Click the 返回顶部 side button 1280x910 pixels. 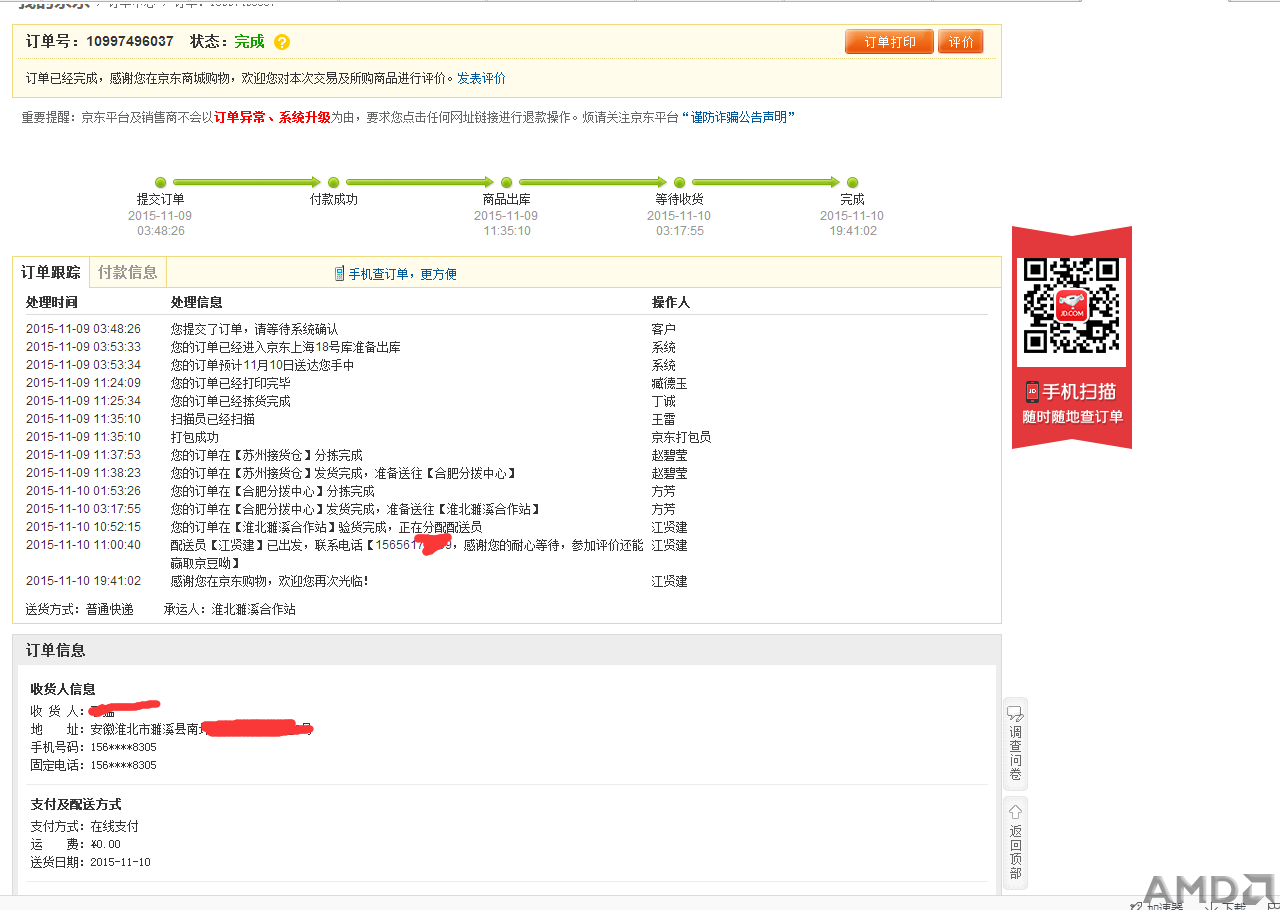pyautogui.click(x=1015, y=843)
